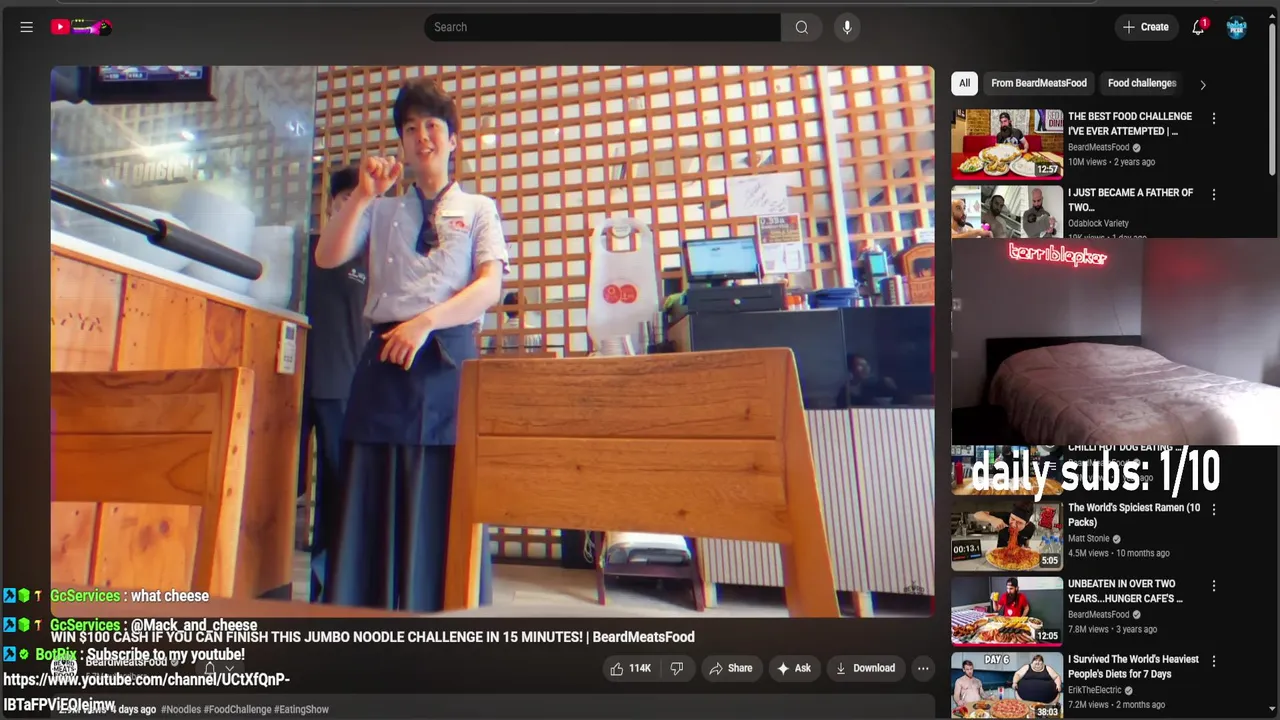This screenshot has width=1280, height=720.
Task: Open I Just Became a Father thumbnail
Action: click(x=1007, y=211)
